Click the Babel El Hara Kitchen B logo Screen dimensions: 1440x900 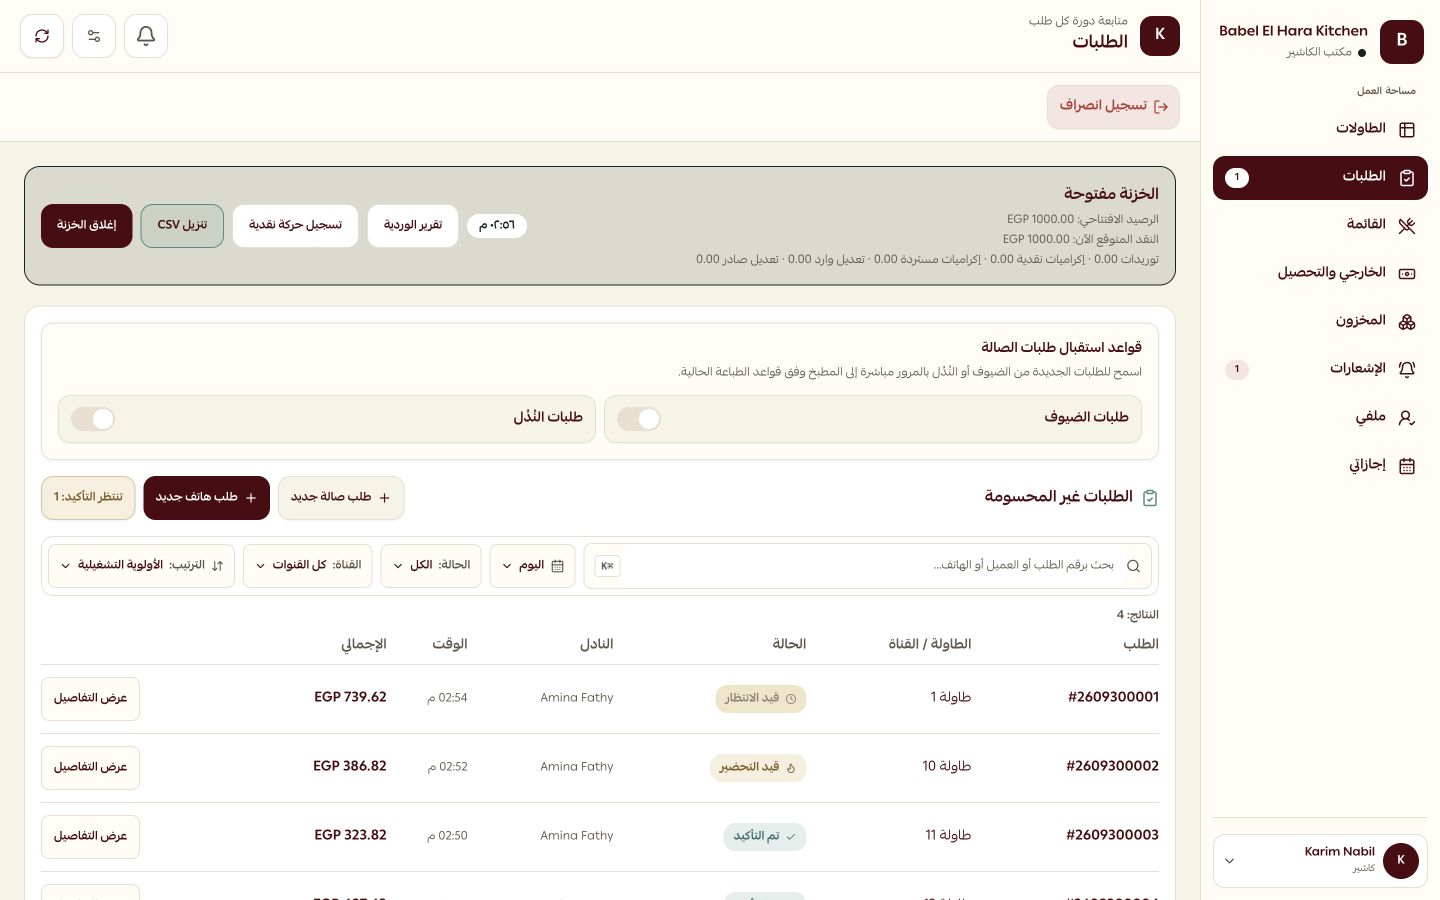point(1402,41)
